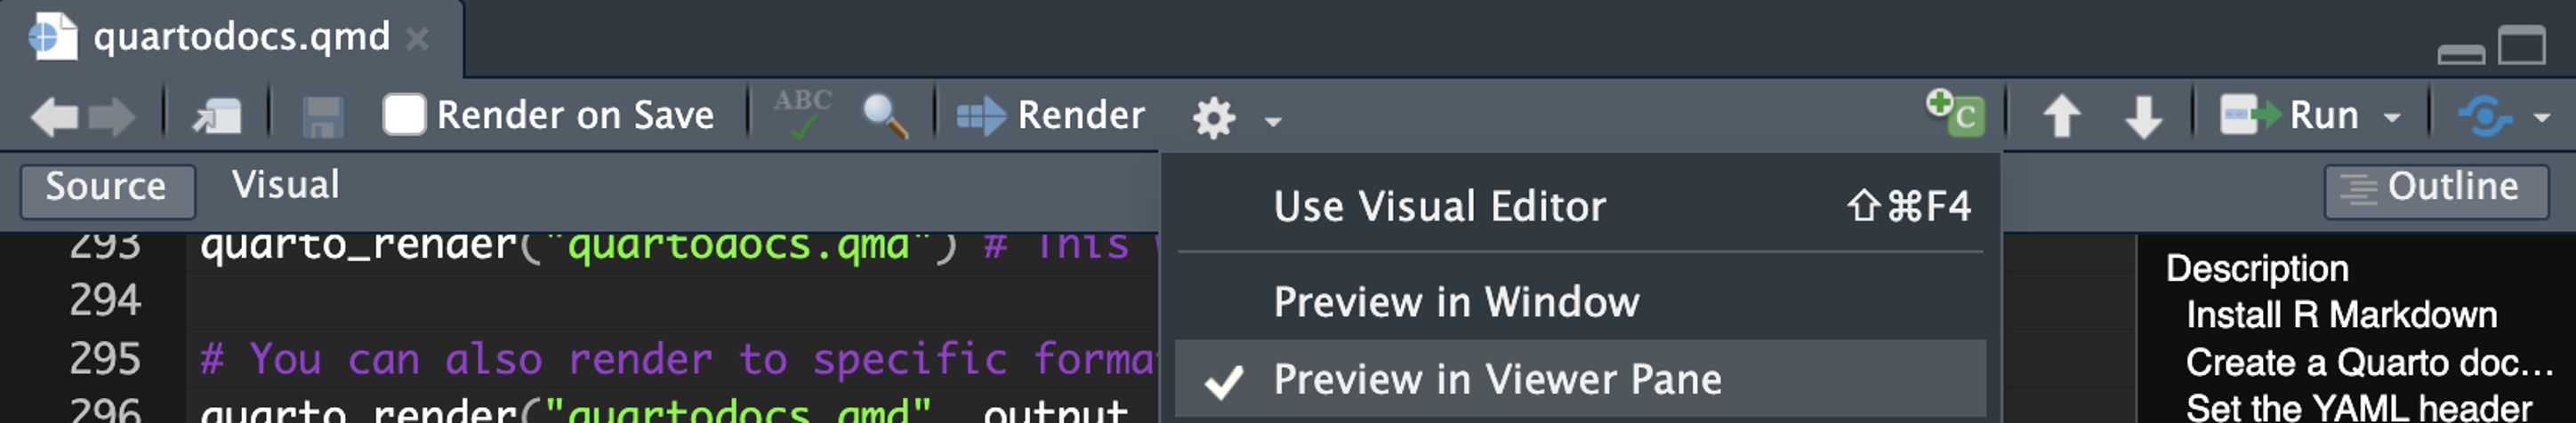The height and width of the screenshot is (423, 2576).
Task: Go forward to next source location
Action: (112, 116)
